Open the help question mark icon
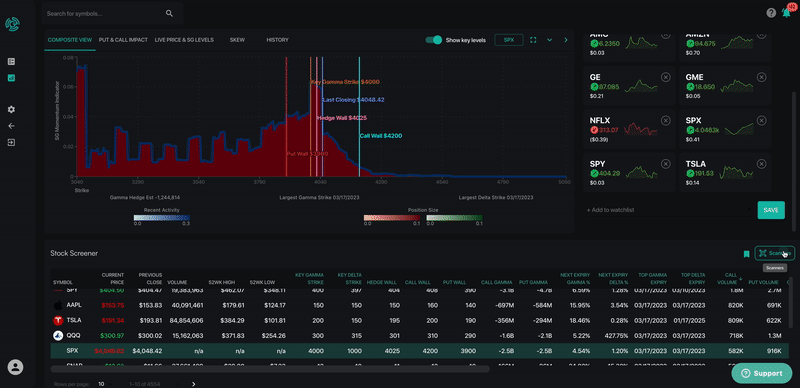The width and height of the screenshot is (800, 388). (771, 13)
